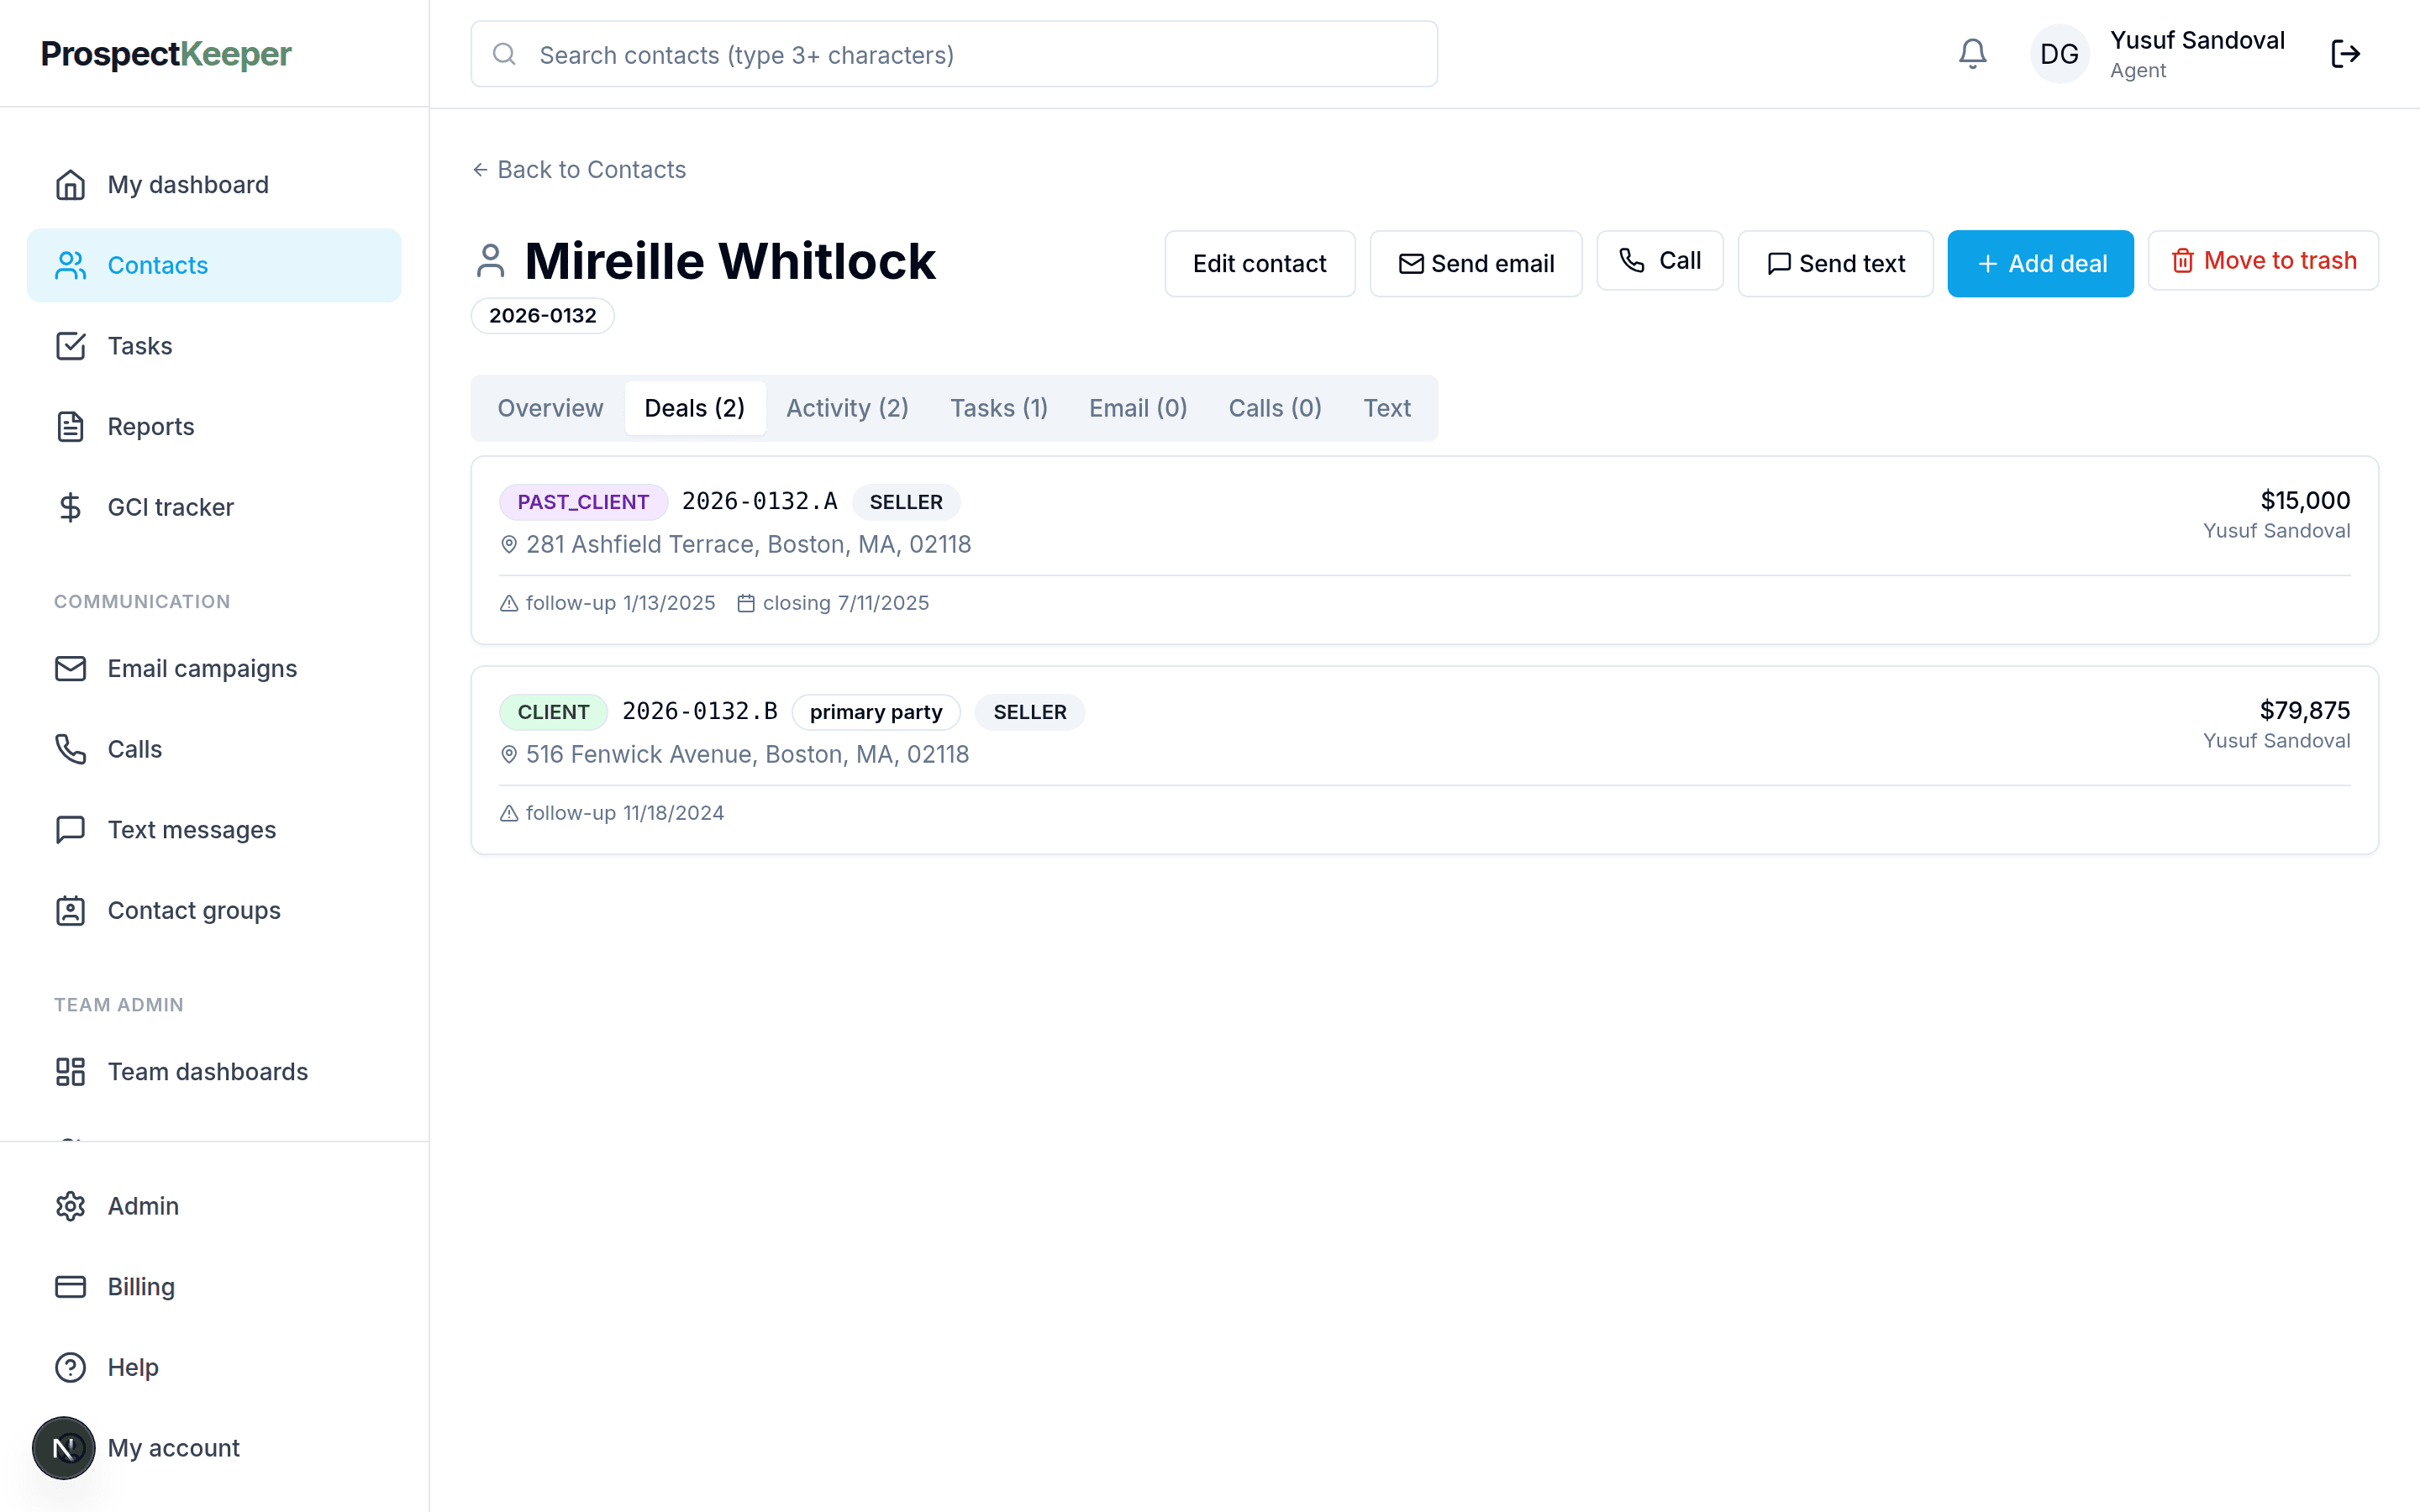Screen dimensions: 2420x1512
Task: Click the Email campaigns envelope icon
Action: pyautogui.click(x=70, y=668)
